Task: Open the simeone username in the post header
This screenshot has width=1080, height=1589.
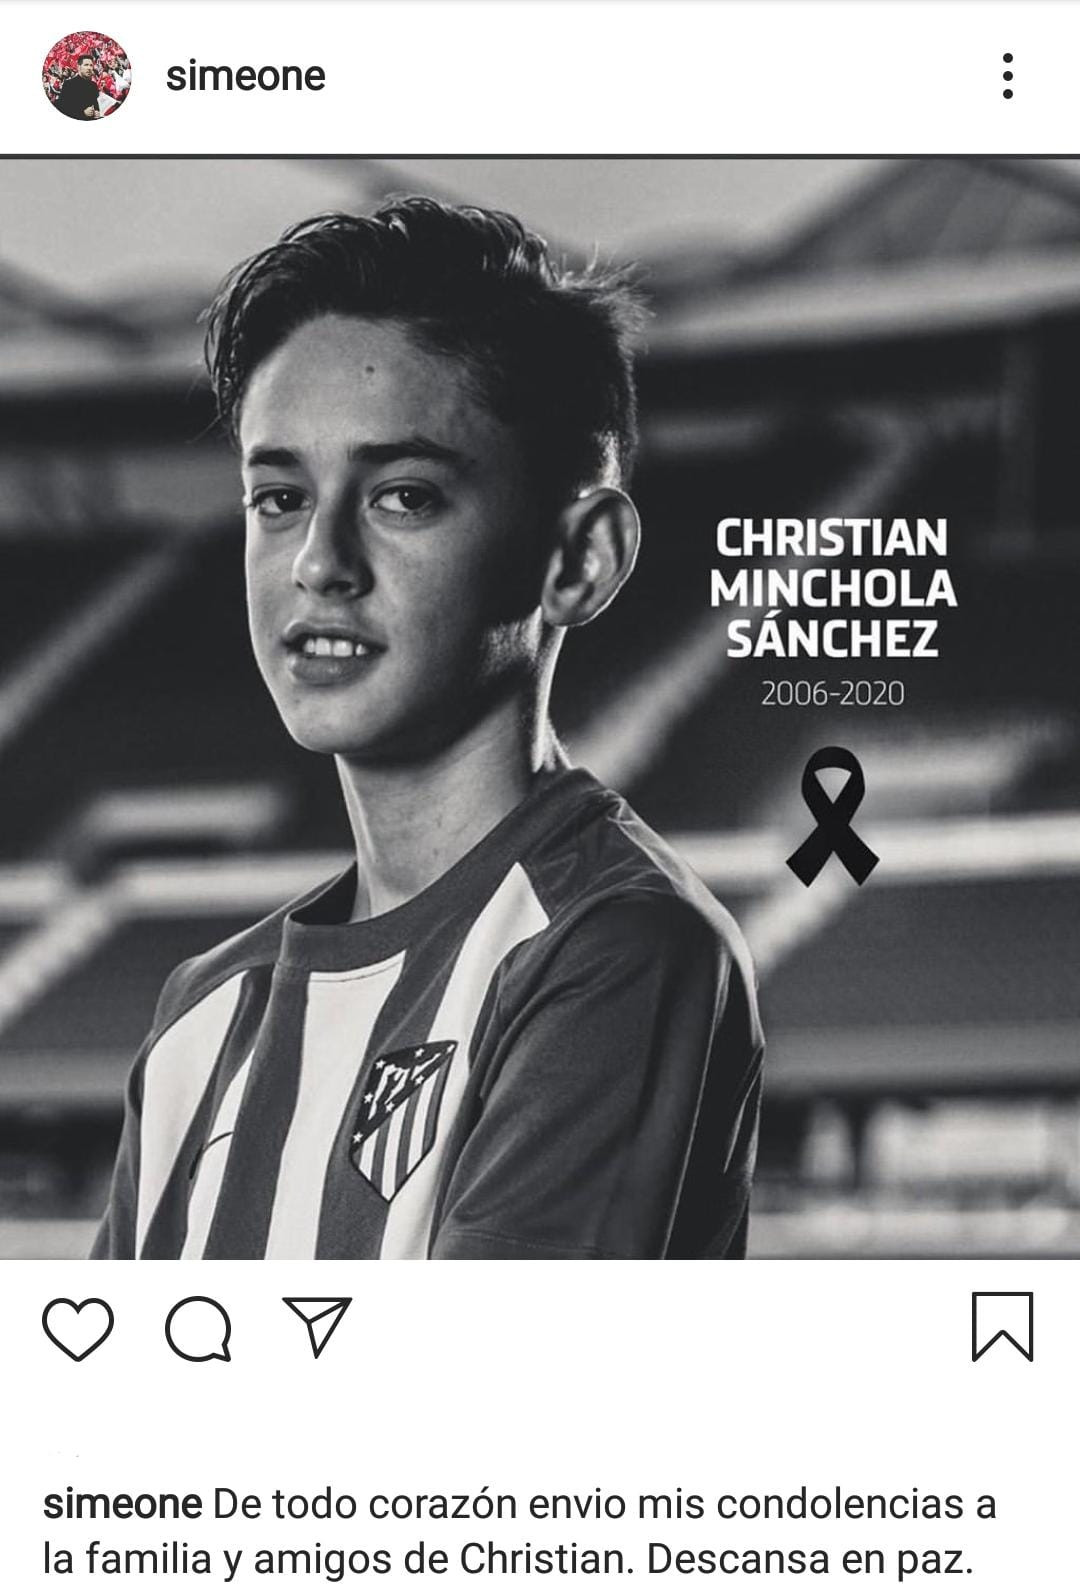Action: (x=246, y=76)
